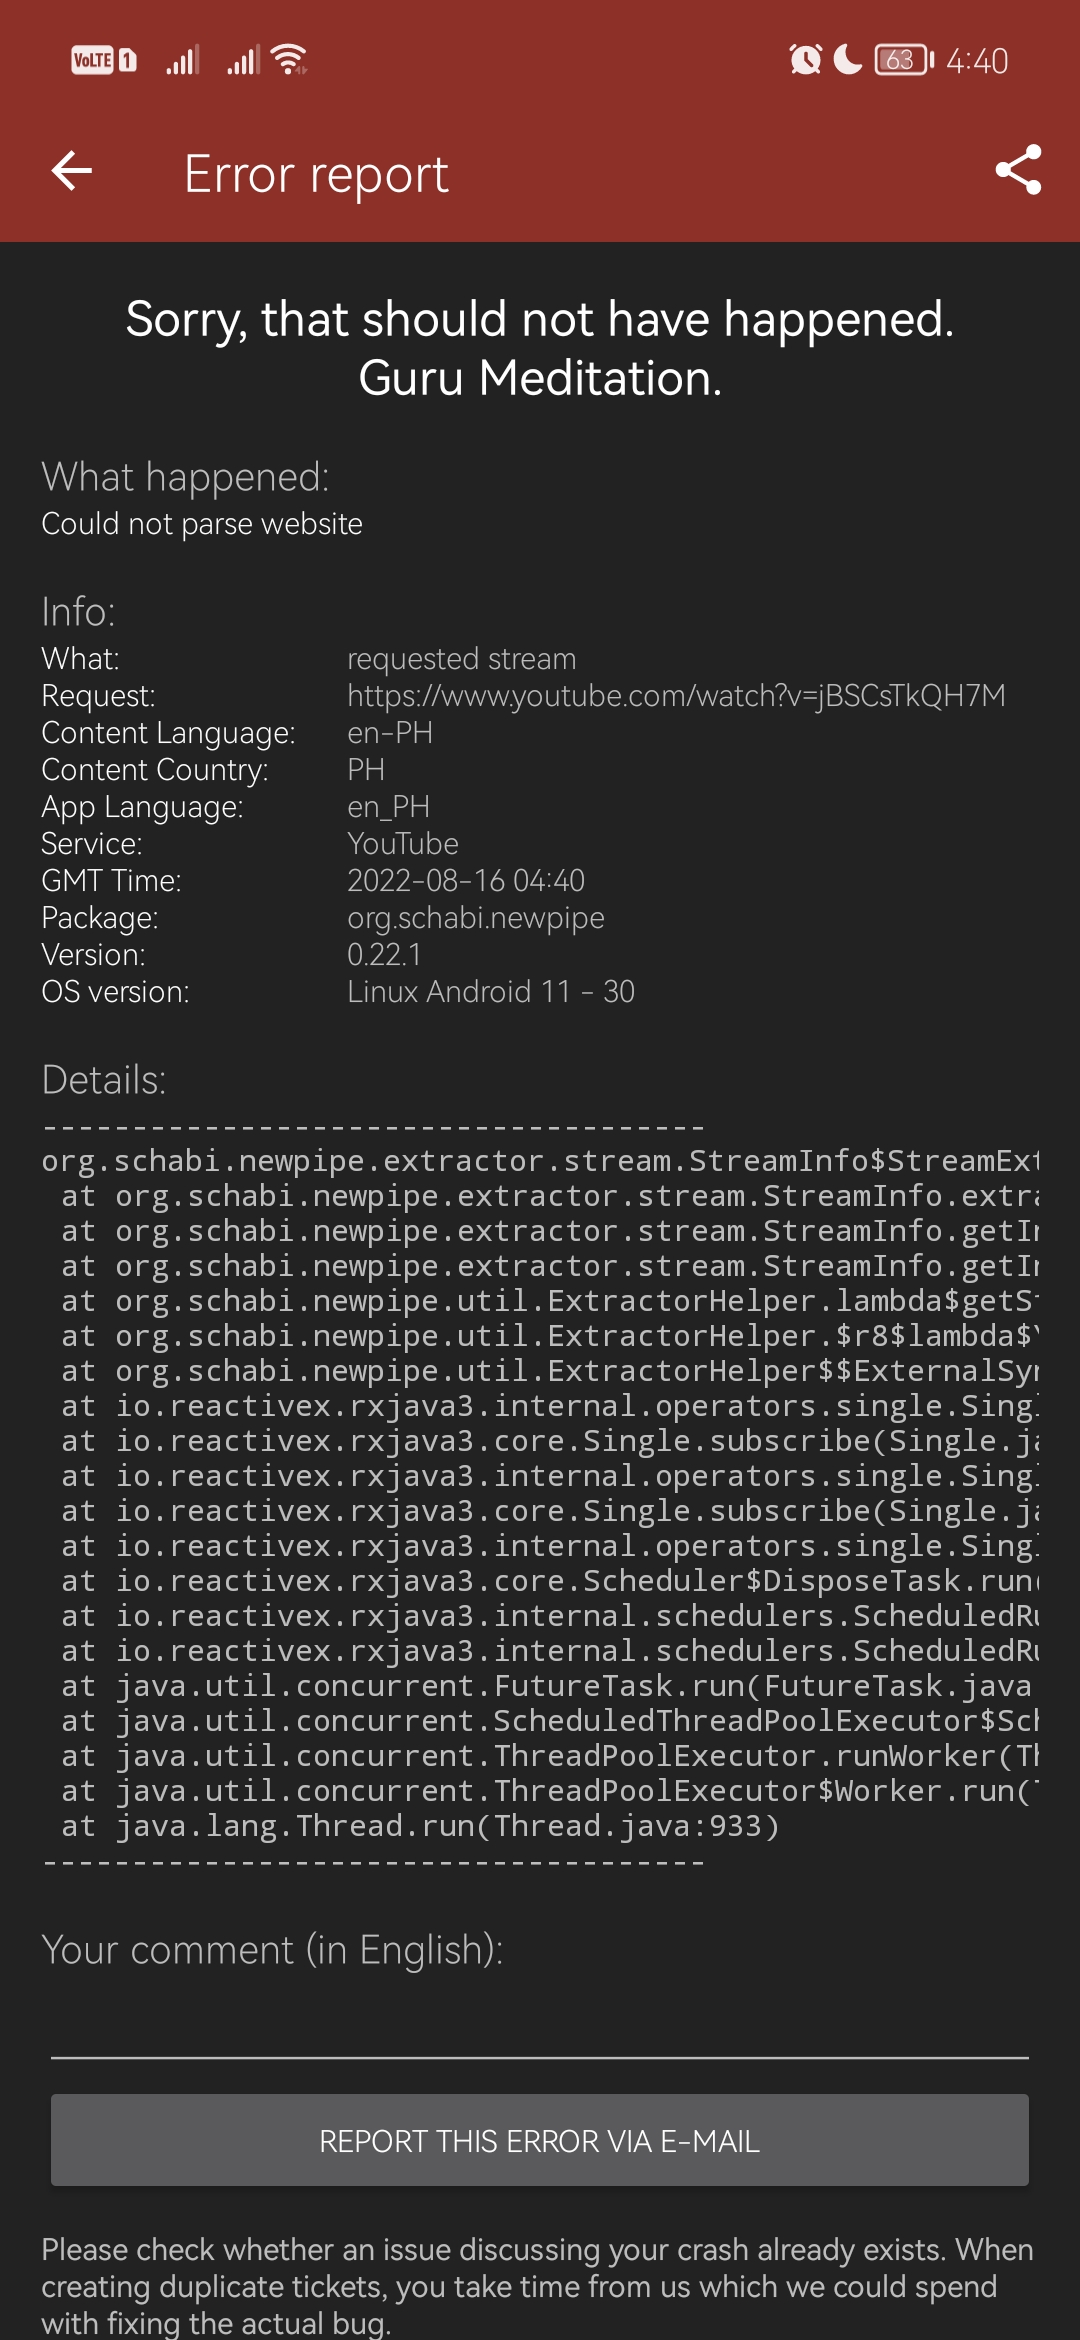The height and width of the screenshot is (2340, 1080).
Task: Tap the back arrow to leave Error report
Action: point(70,172)
